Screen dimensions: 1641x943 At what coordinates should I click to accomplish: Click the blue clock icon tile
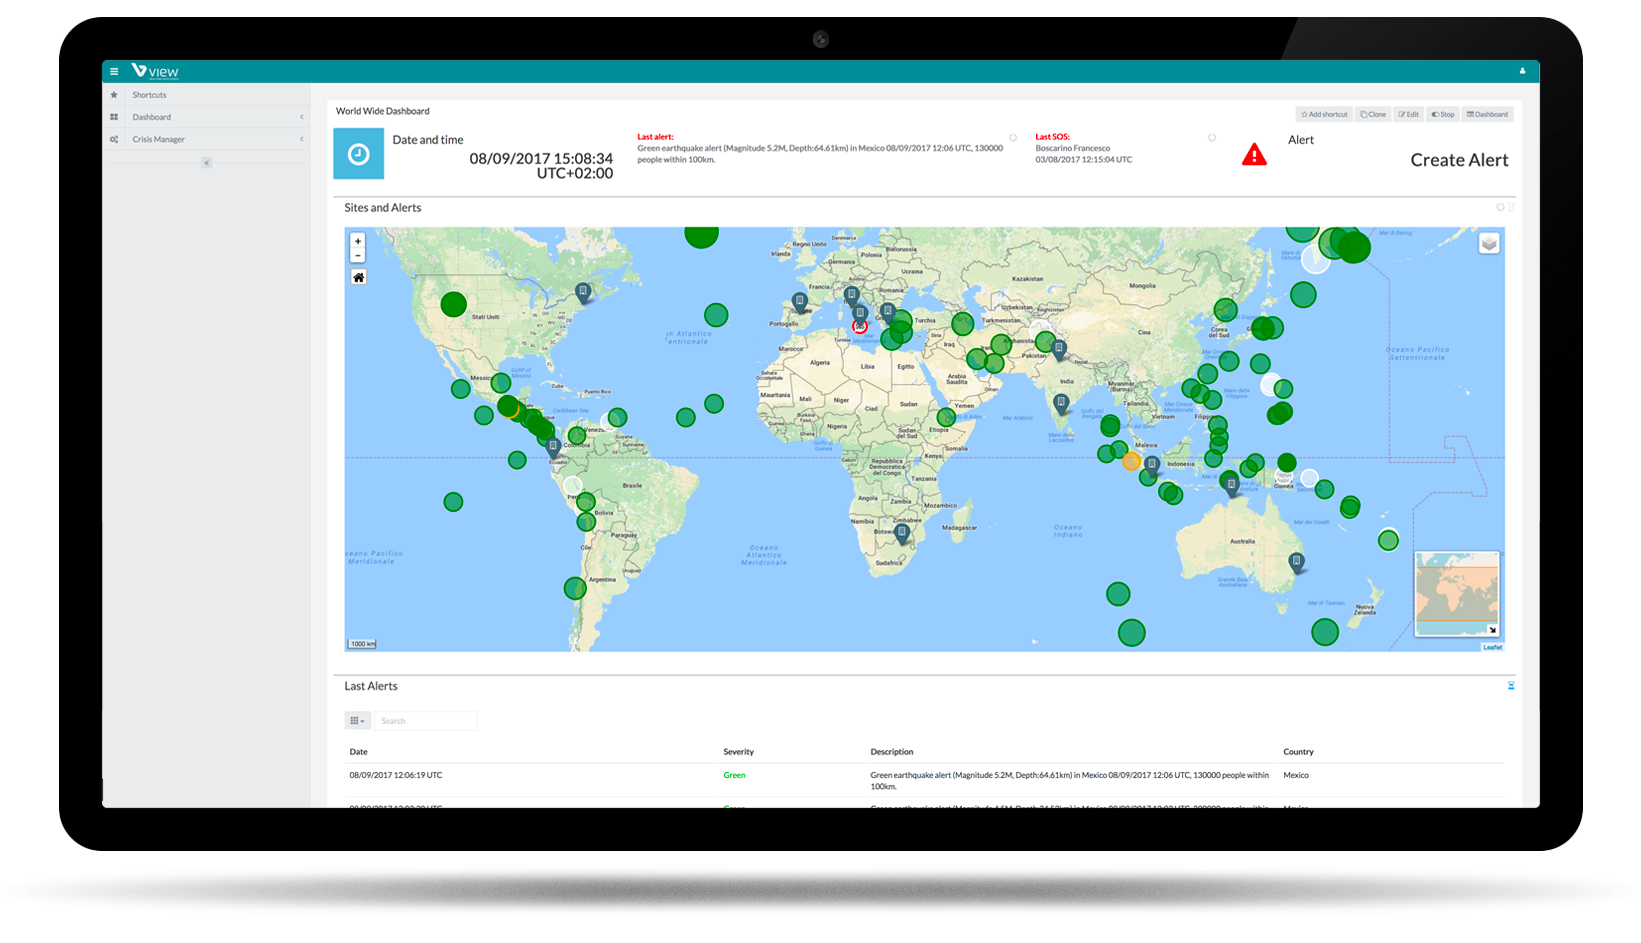click(358, 154)
